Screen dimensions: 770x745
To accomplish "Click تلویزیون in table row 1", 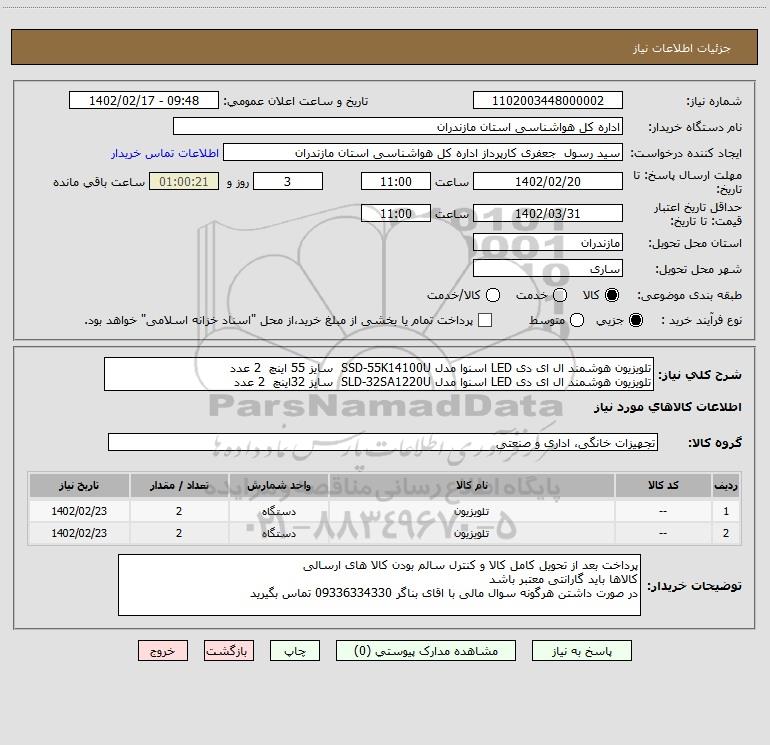I will [471, 511].
